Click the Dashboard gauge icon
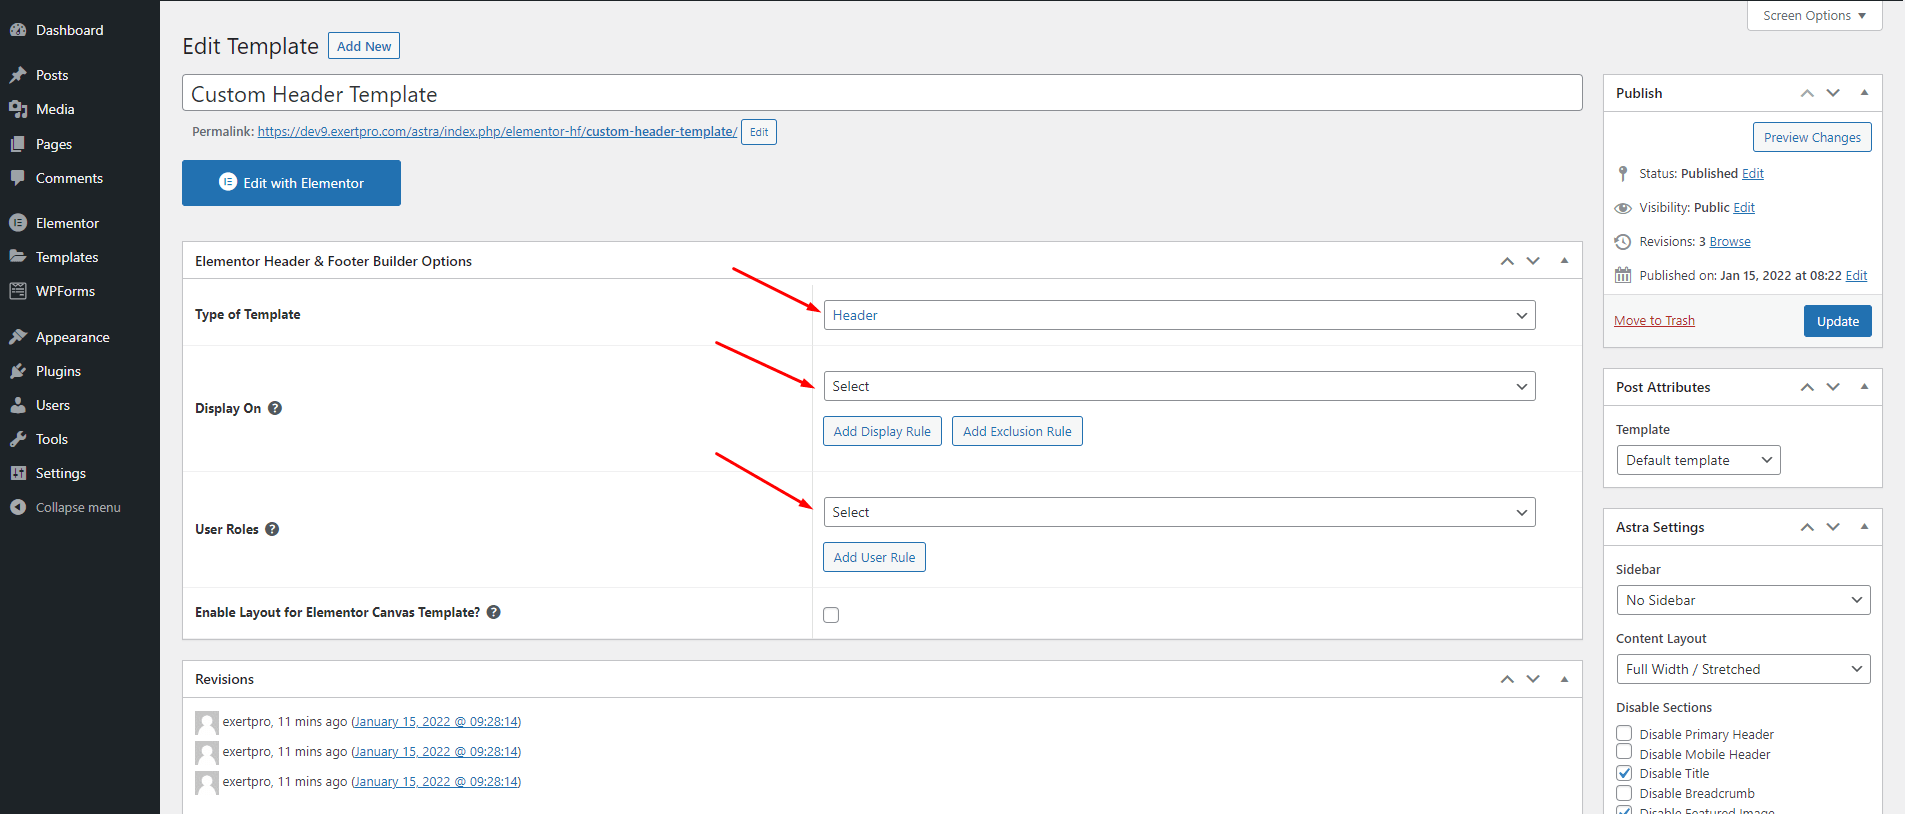Screen dimensions: 1905x814 click(18, 30)
